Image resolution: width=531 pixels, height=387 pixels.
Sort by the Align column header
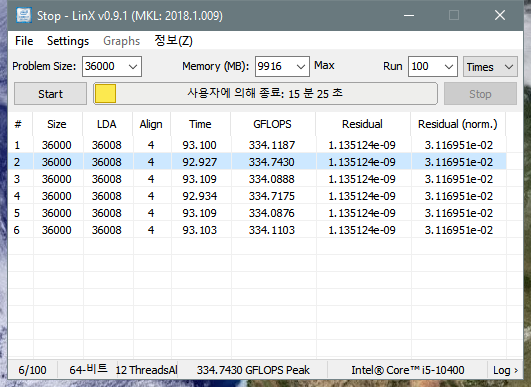(x=151, y=124)
